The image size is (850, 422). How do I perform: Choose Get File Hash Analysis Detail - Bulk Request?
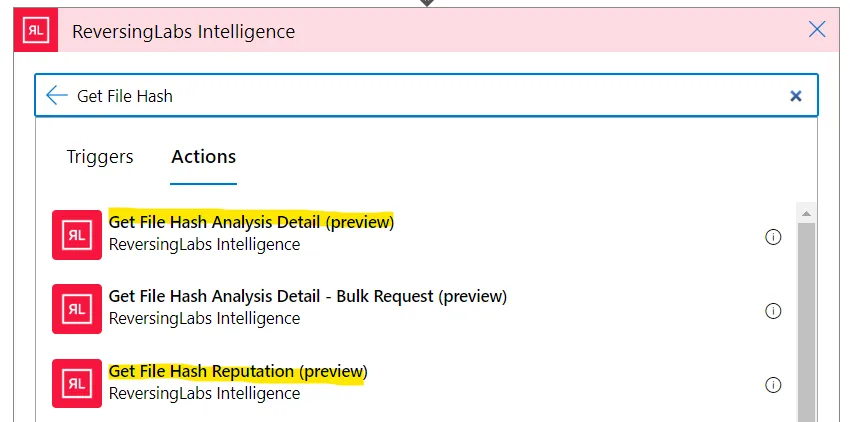[x=307, y=297]
